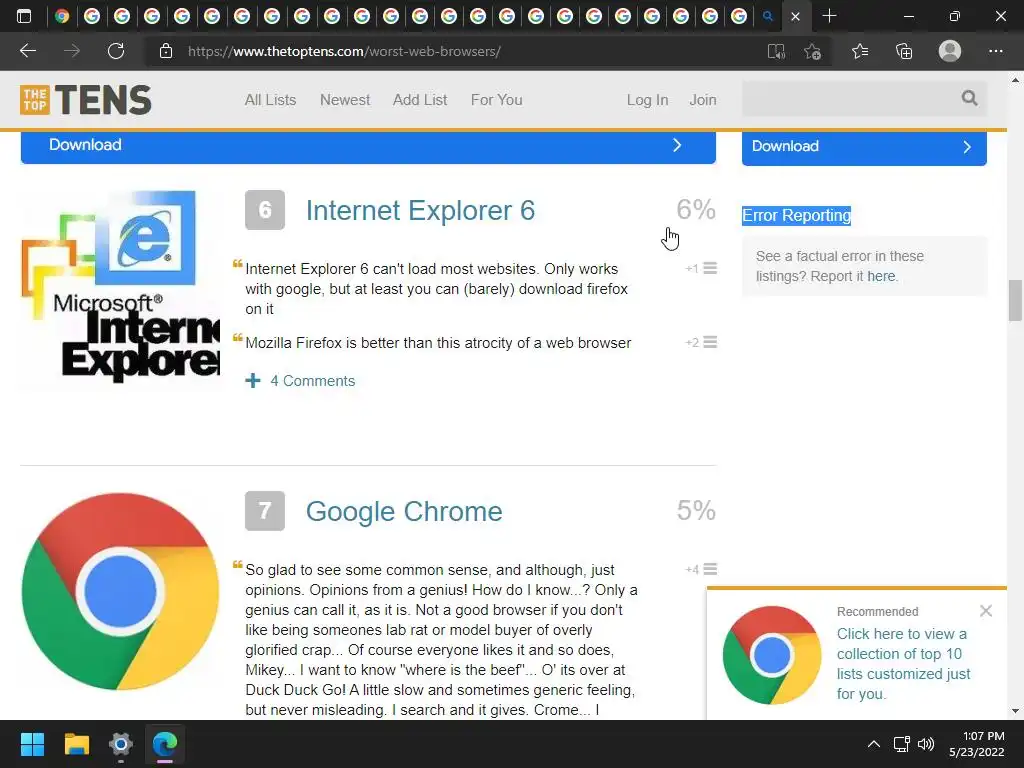Click the wide blue Download banner
The image size is (1024, 768).
[x=368, y=146]
